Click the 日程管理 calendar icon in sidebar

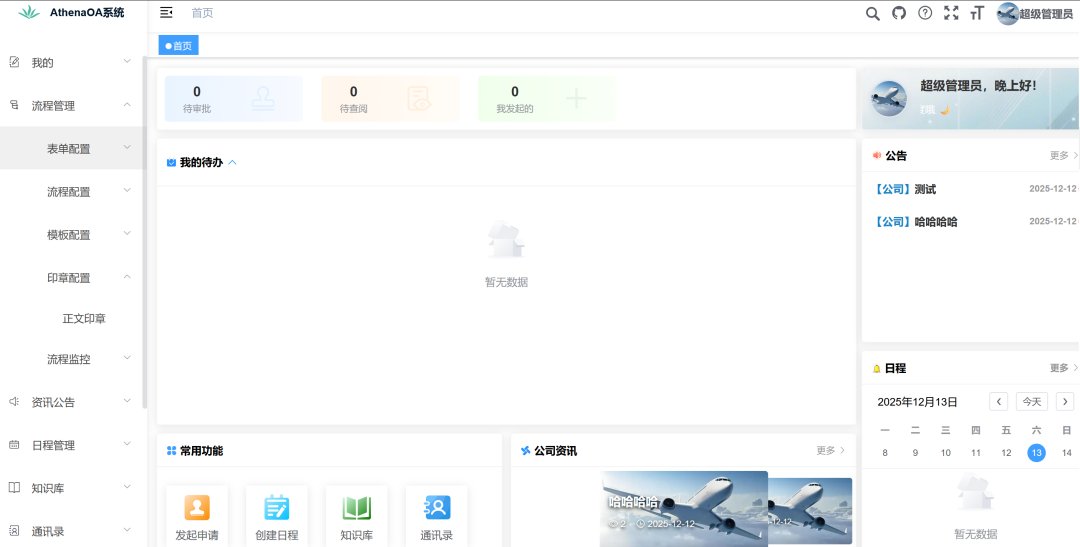coord(14,445)
